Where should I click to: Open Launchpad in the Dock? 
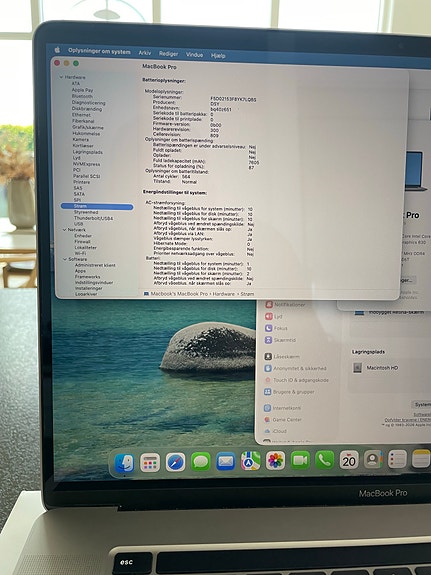coord(150,462)
